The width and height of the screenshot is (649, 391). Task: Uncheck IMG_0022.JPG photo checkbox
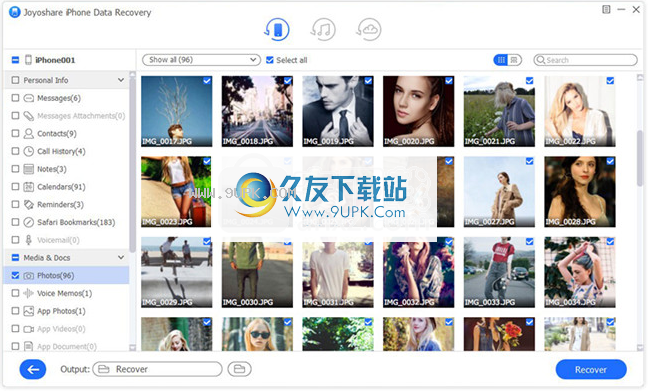click(610, 81)
